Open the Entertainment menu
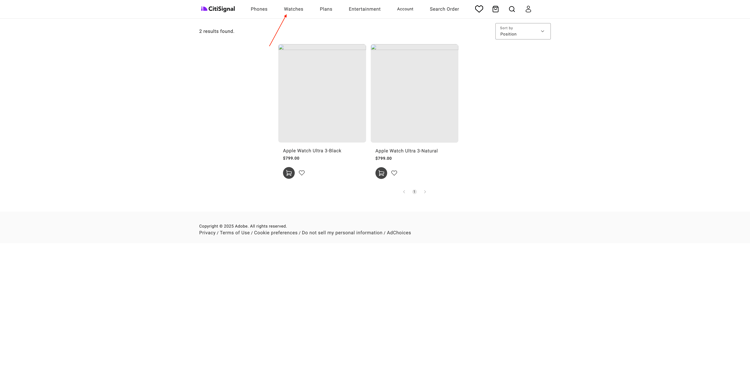 [364, 9]
